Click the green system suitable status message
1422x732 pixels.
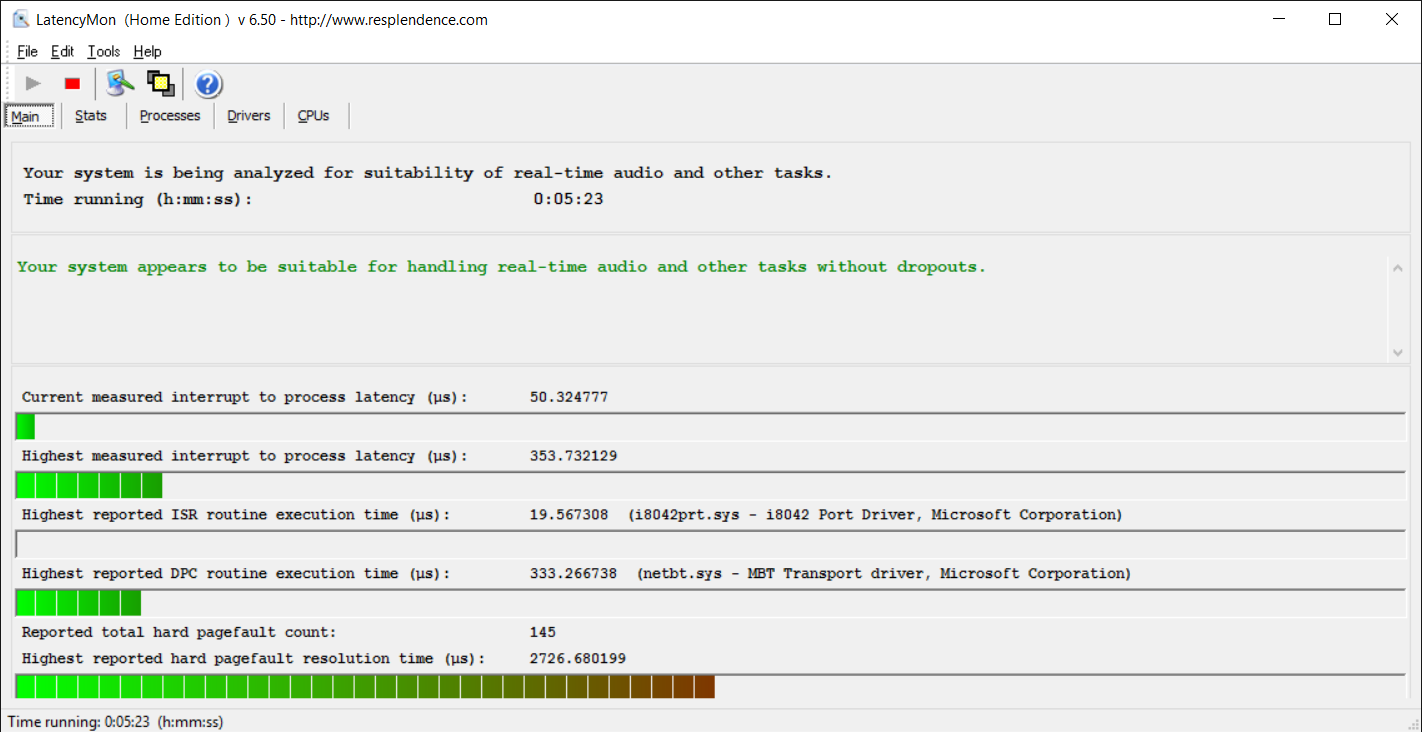(501, 267)
